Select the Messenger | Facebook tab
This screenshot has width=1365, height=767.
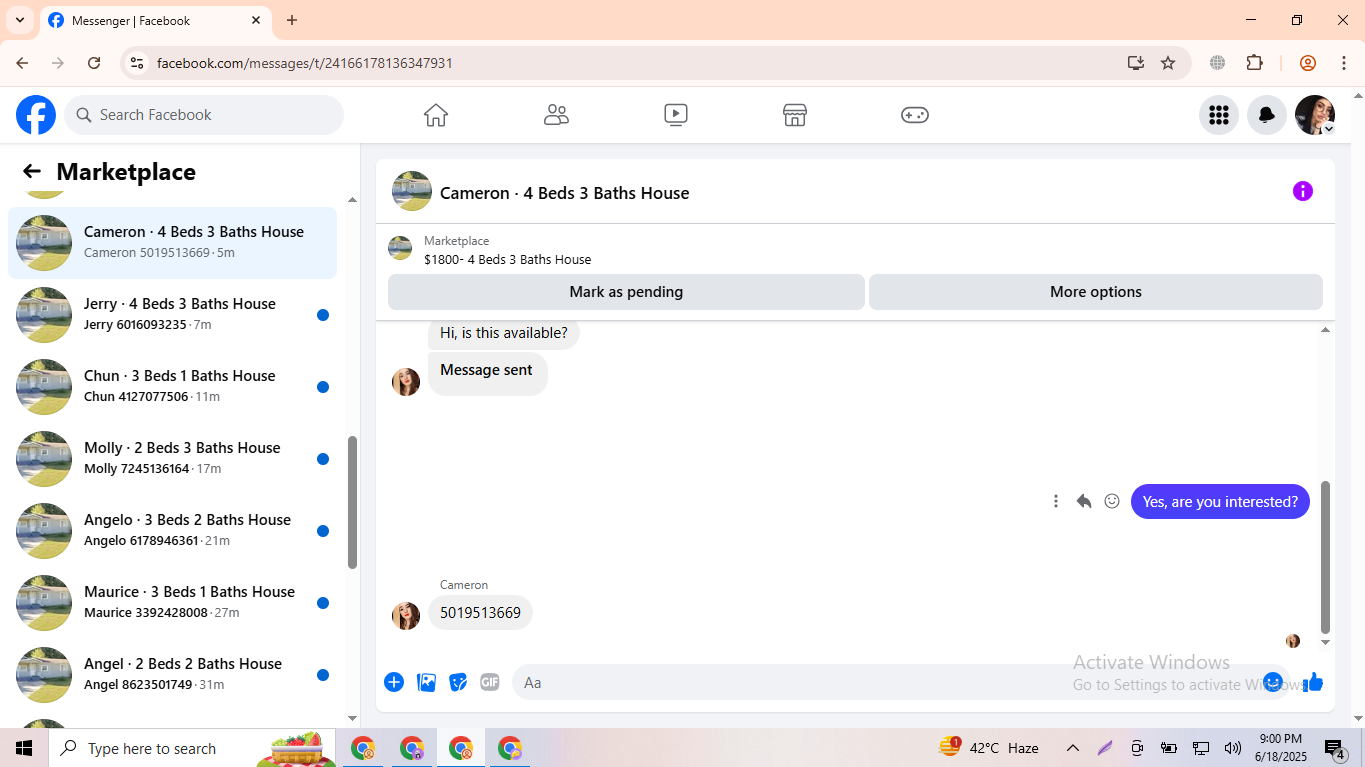154,21
